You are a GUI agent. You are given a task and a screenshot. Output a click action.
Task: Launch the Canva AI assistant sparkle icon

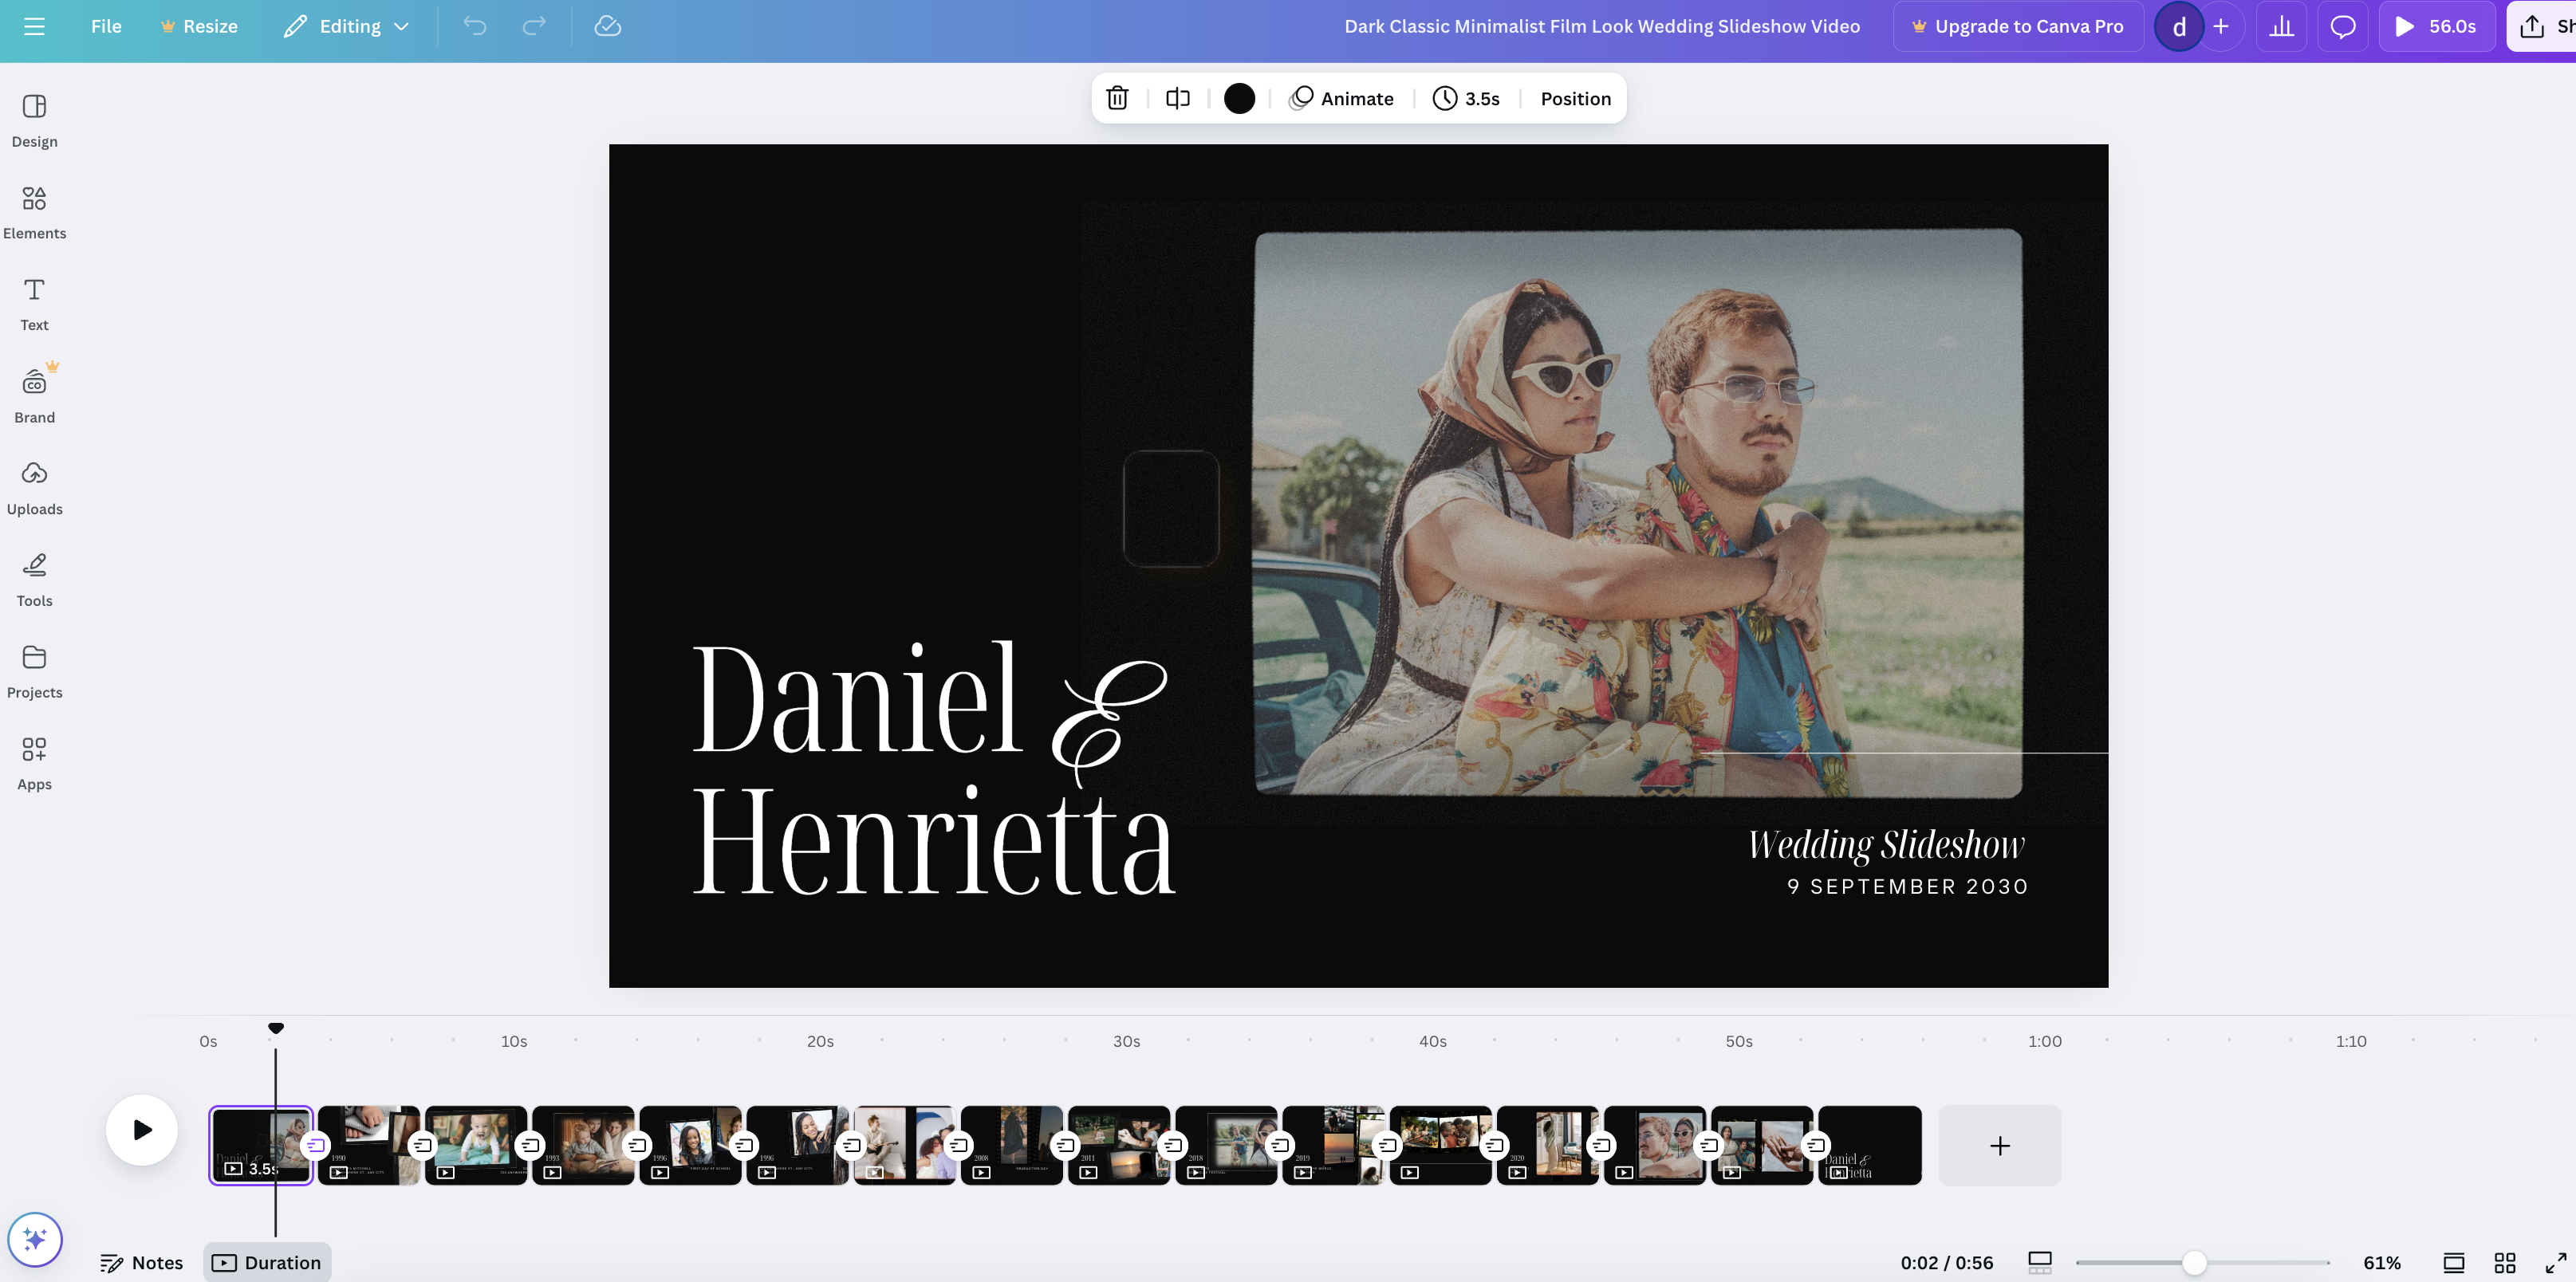(x=35, y=1239)
